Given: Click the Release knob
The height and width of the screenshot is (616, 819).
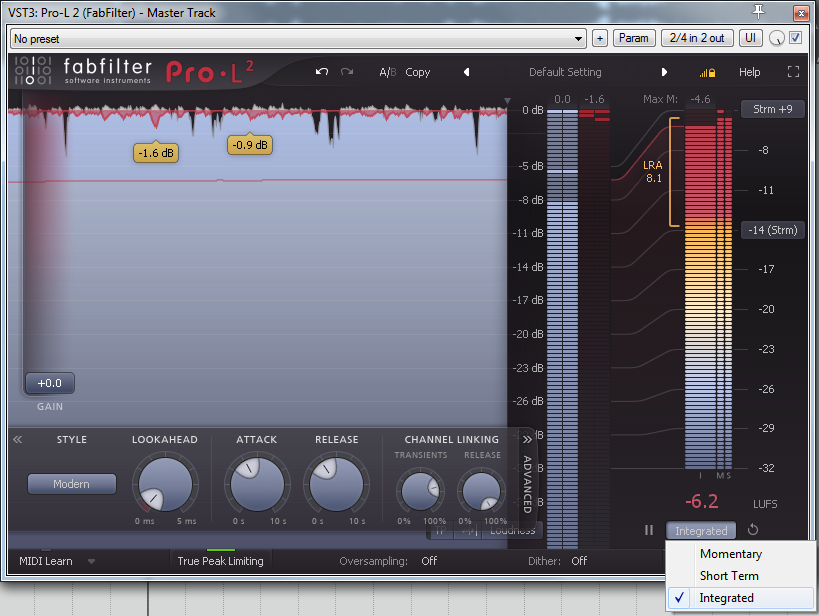Looking at the screenshot, I should pos(336,484).
